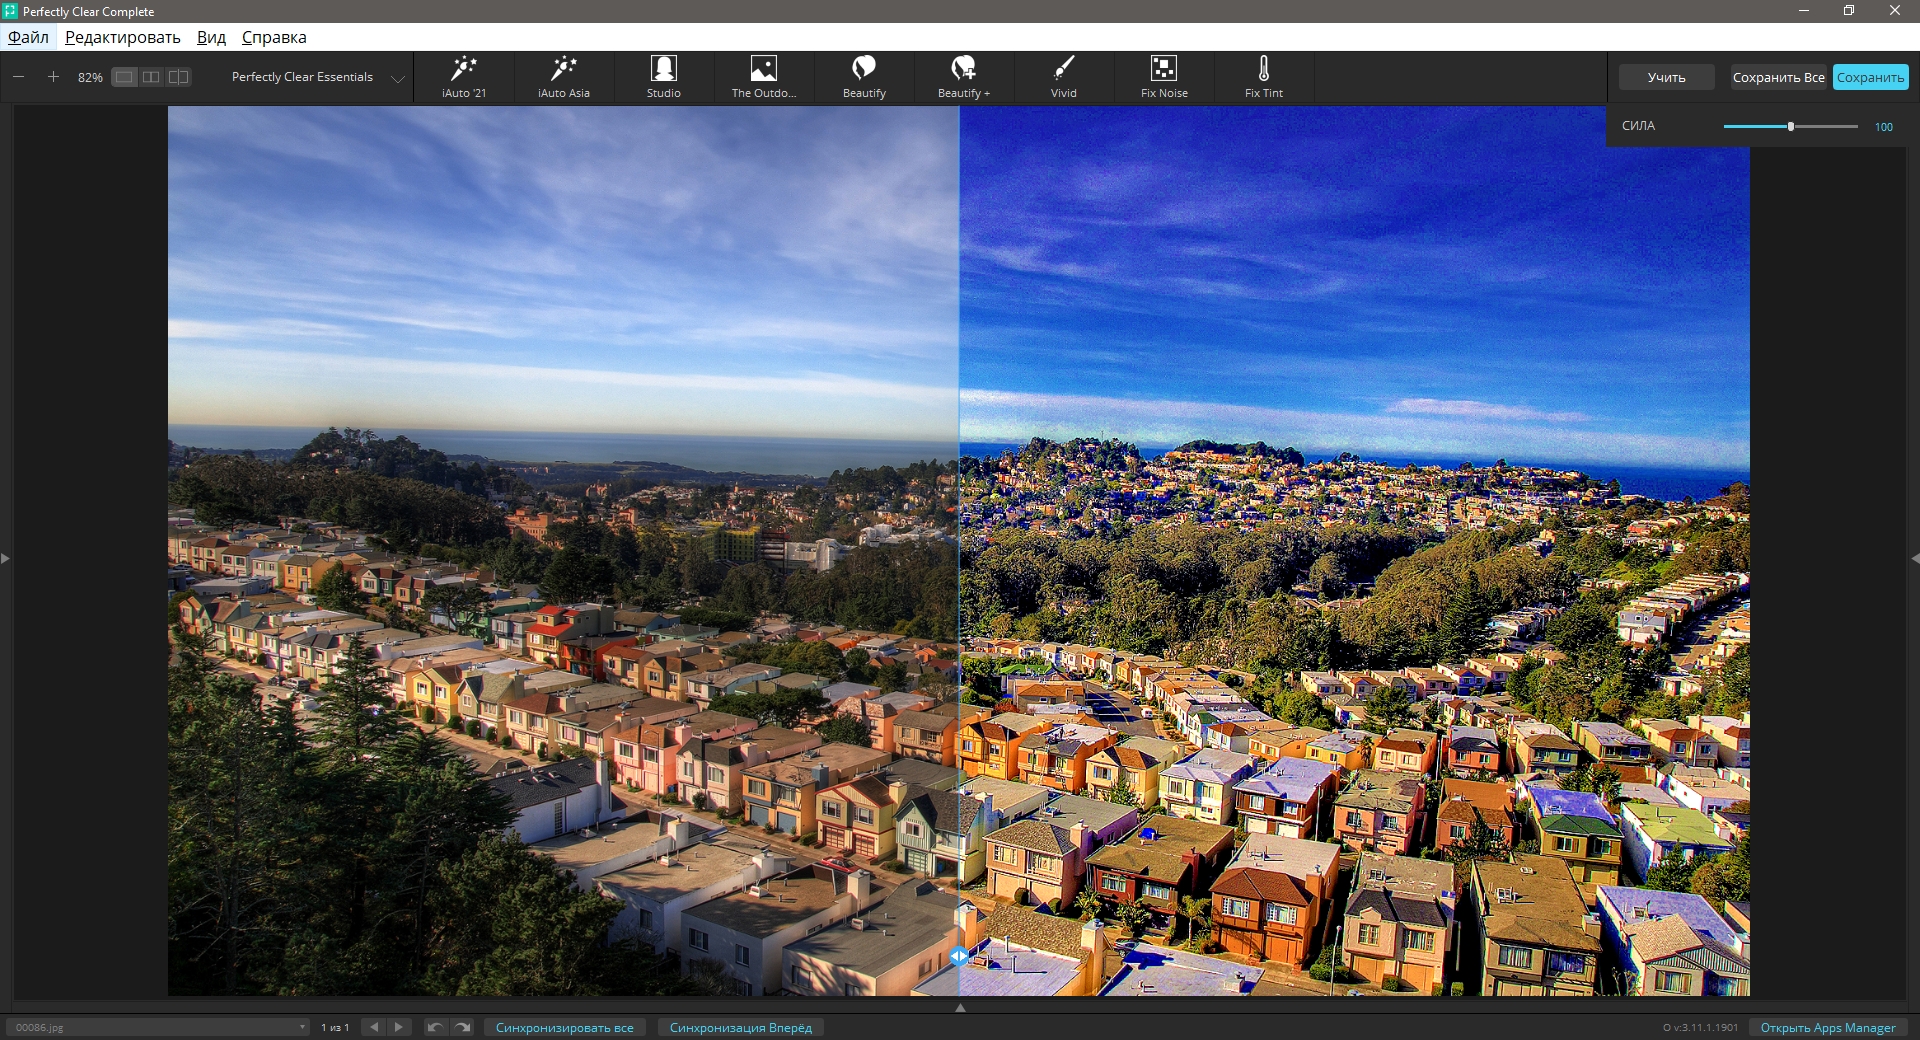Apply the iAuto '21 preset
The width and height of the screenshot is (1920, 1040).
coord(464,78)
